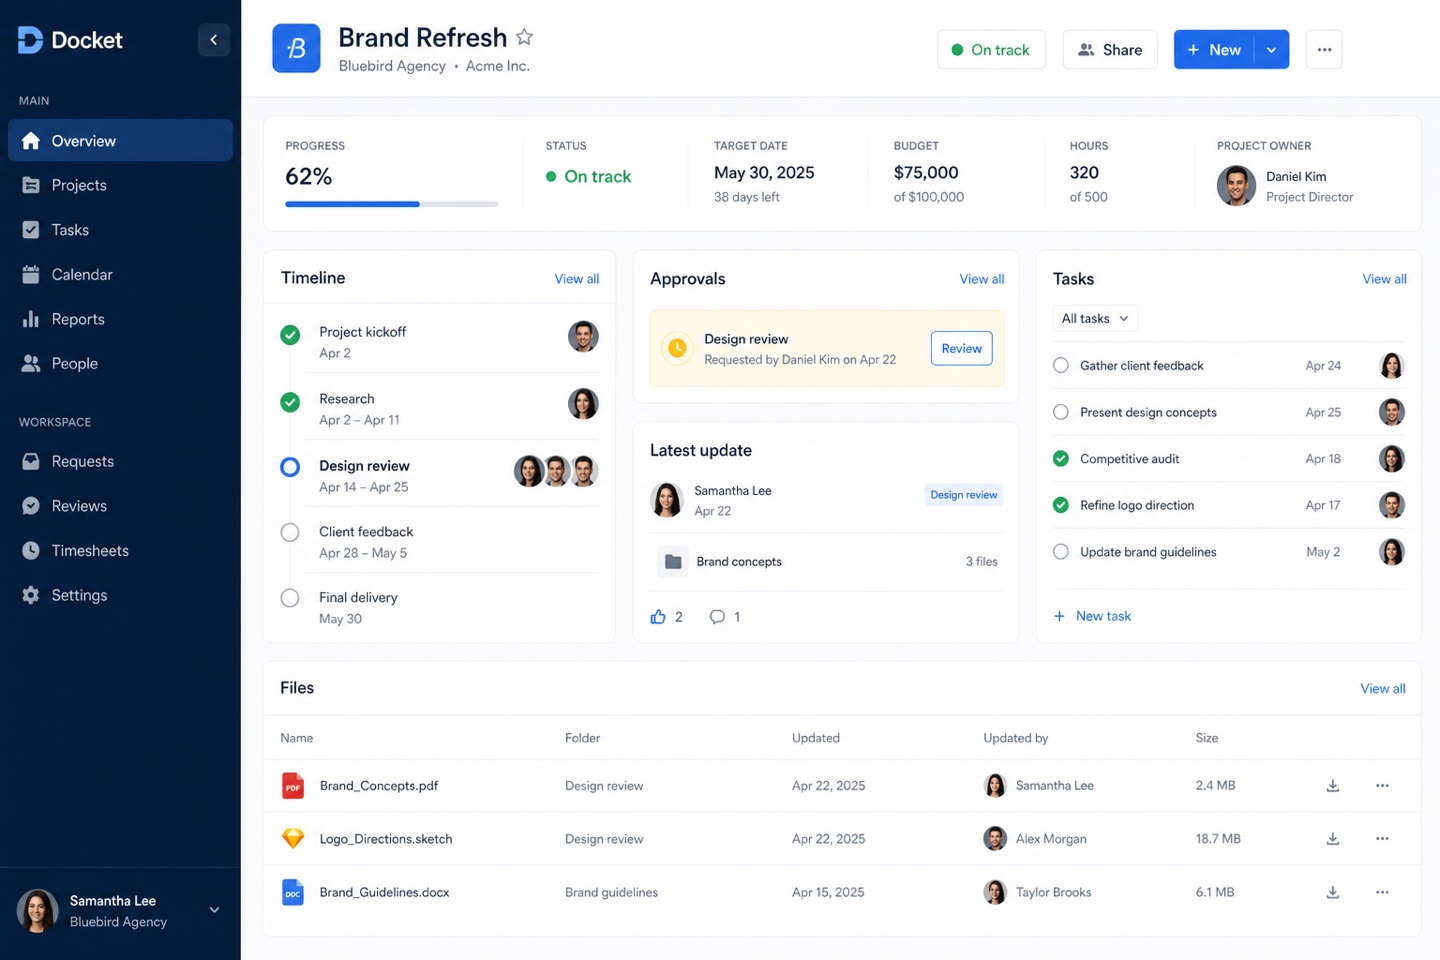Check off Gather client feedback task
This screenshot has height=960, width=1440.
pos(1061,366)
